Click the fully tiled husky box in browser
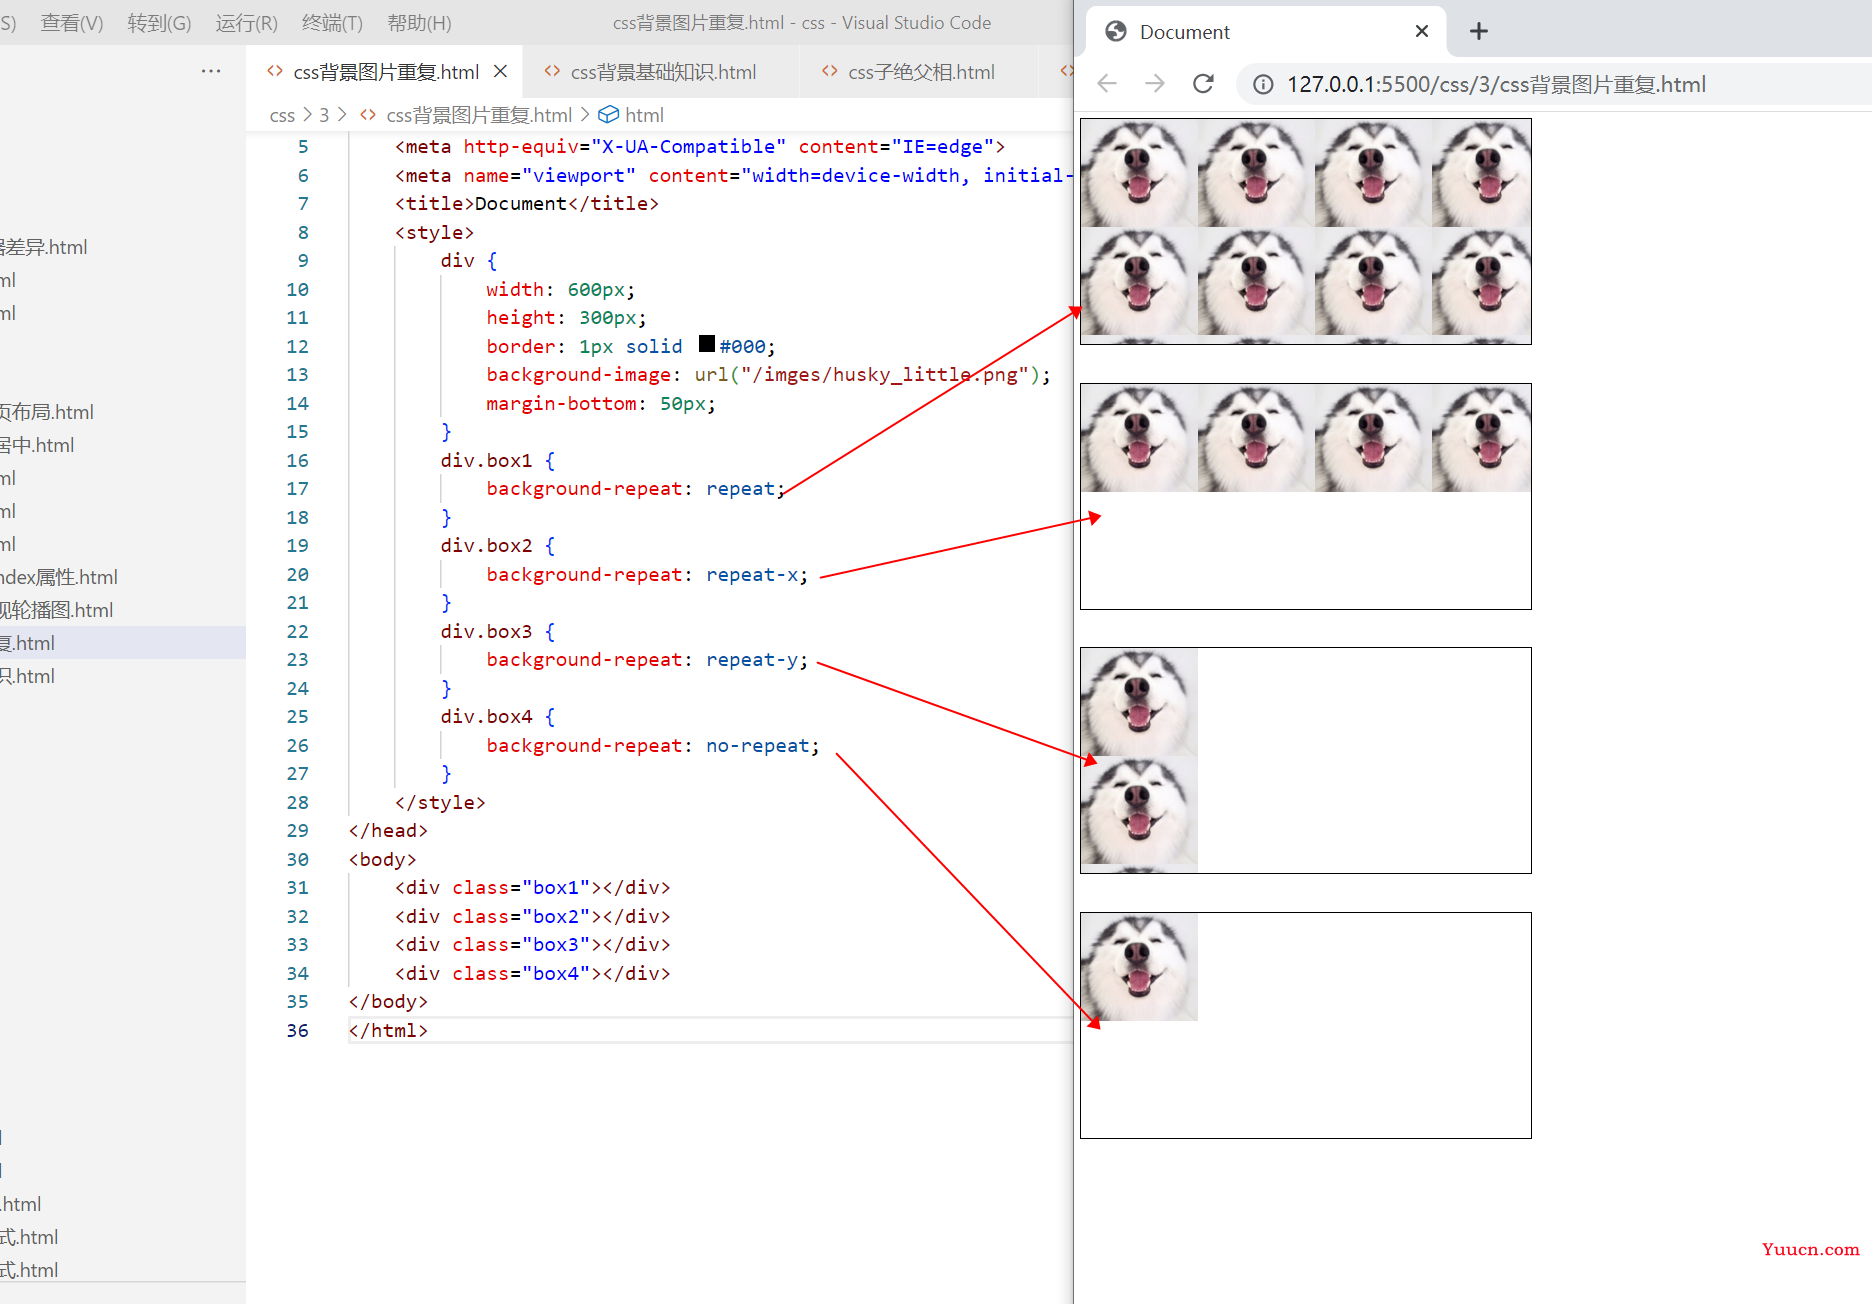 point(1305,231)
